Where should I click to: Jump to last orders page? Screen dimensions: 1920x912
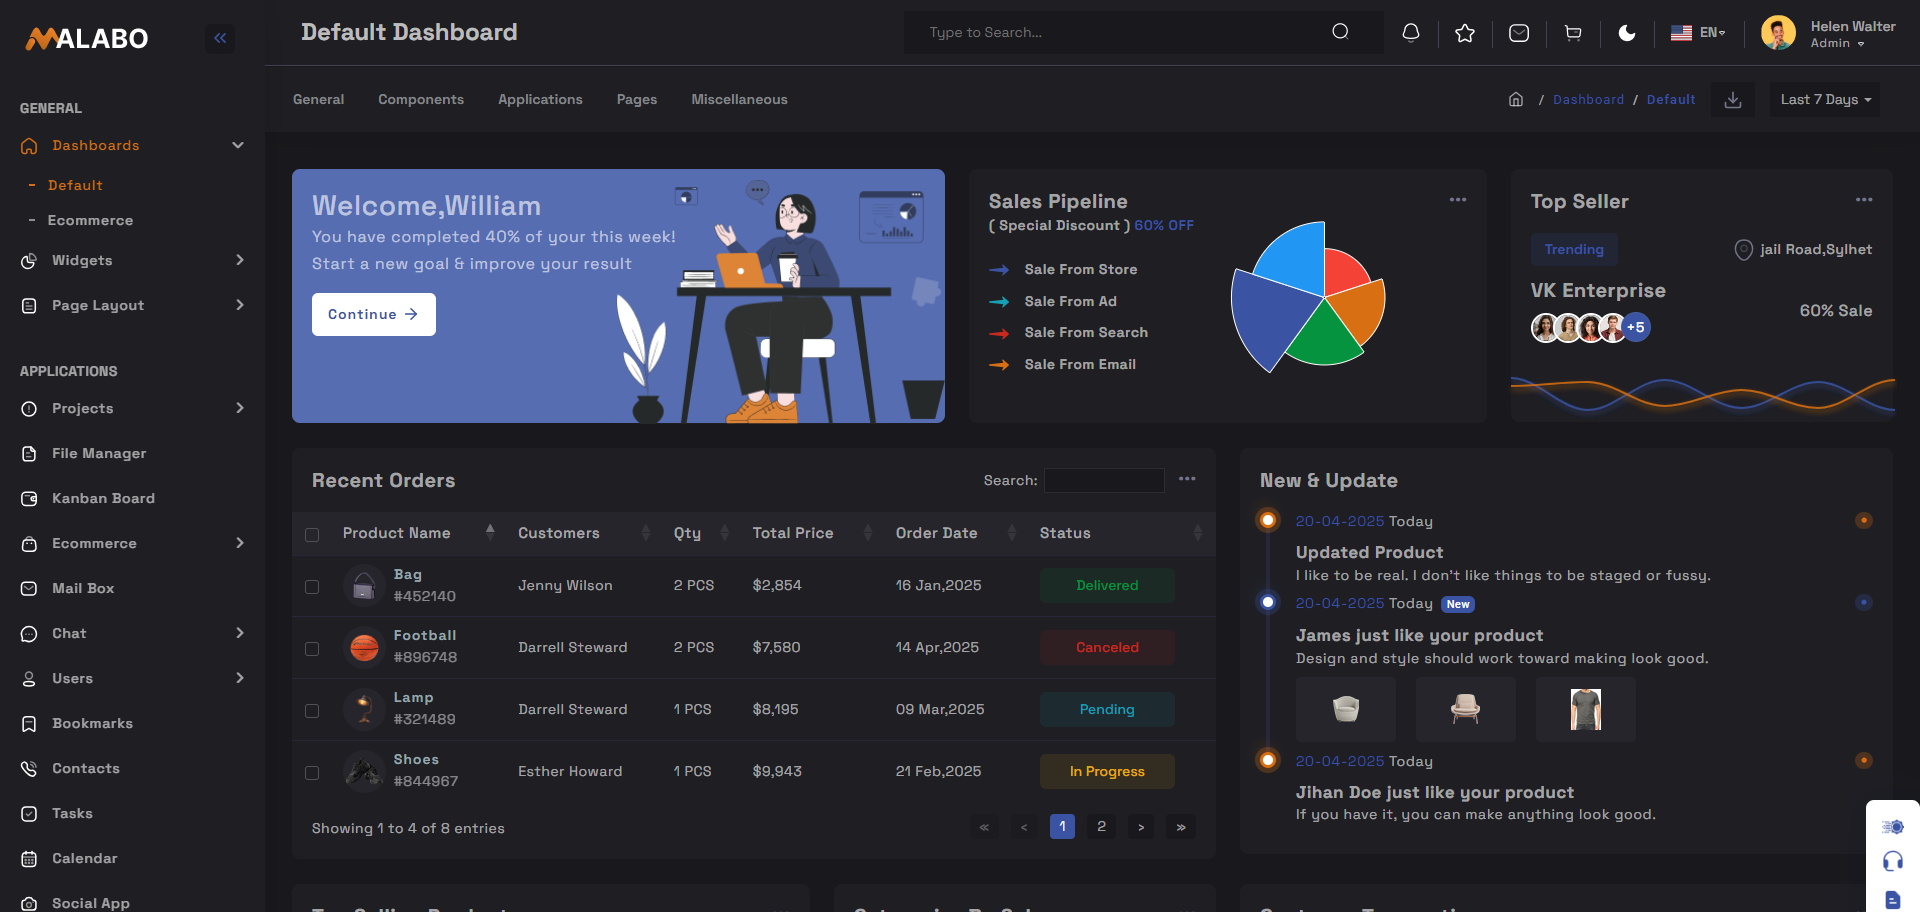click(x=1181, y=826)
